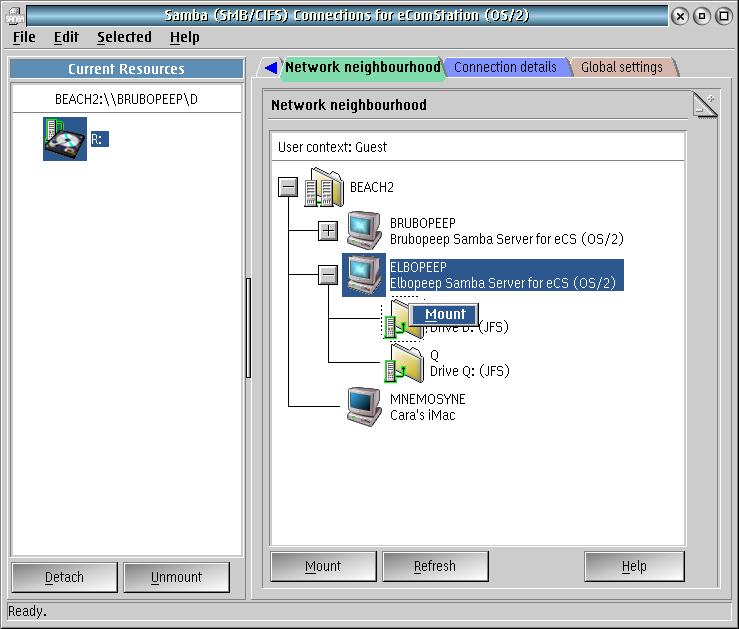The image size is (739, 629).
Task: Click the BRUBOPEEP computer icon
Action: click(364, 230)
